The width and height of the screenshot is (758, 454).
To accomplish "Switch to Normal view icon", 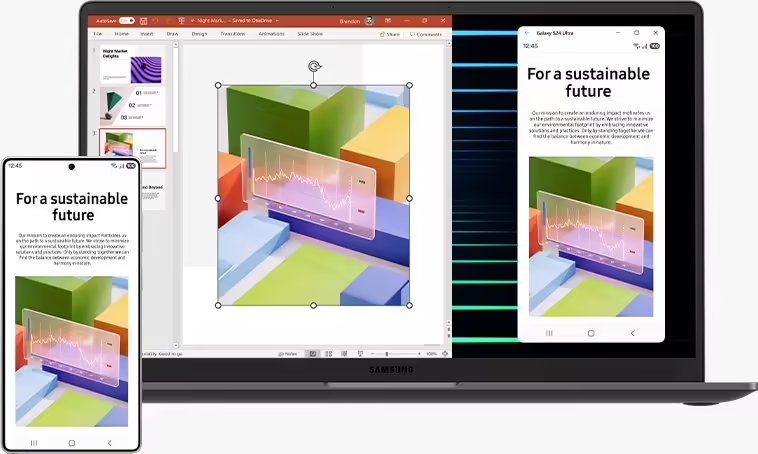I will [x=313, y=353].
